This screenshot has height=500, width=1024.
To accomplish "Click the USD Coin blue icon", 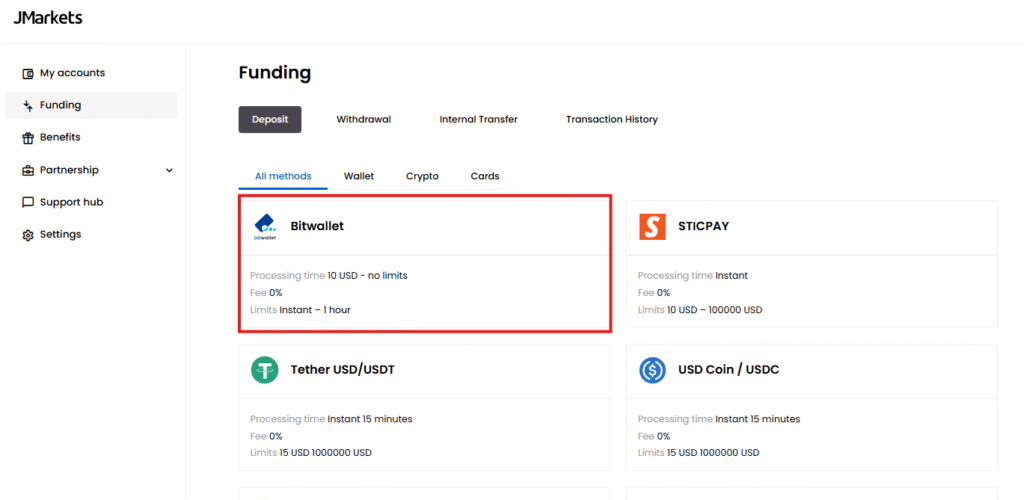I will click(652, 370).
